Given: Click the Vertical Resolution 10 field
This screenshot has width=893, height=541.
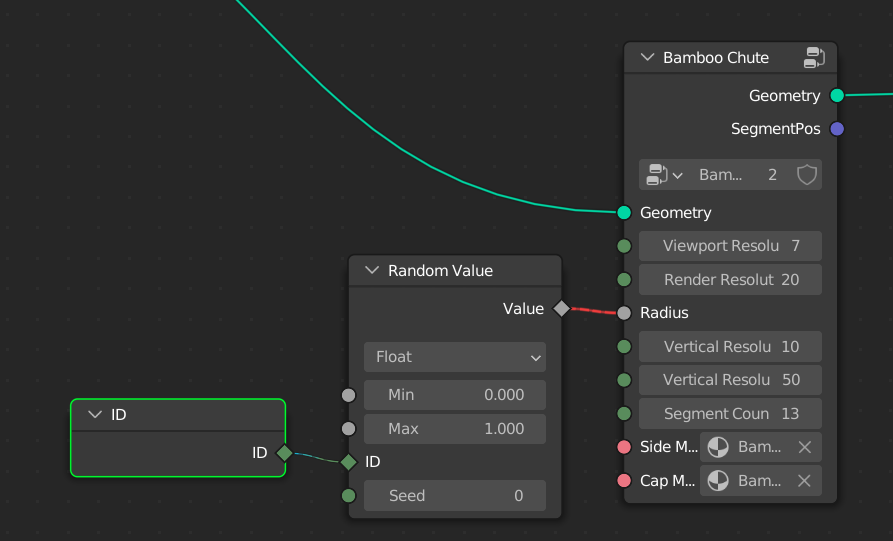Looking at the screenshot, I should coord(730,346).
